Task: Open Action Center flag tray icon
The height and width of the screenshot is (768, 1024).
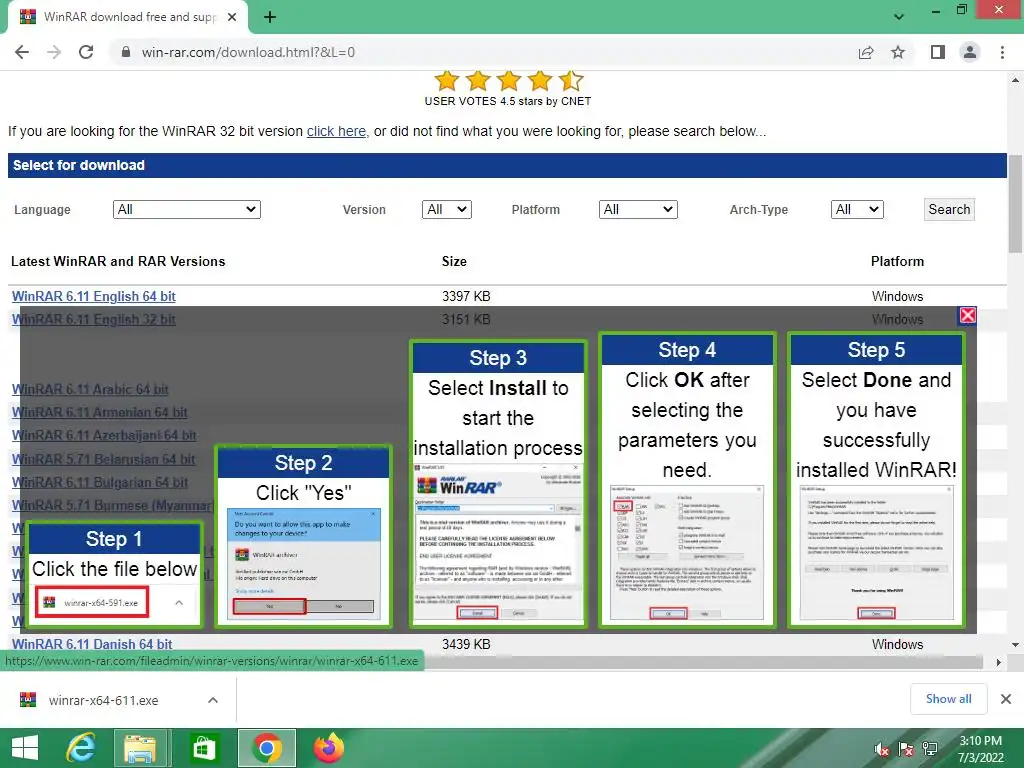Action: 906,750
